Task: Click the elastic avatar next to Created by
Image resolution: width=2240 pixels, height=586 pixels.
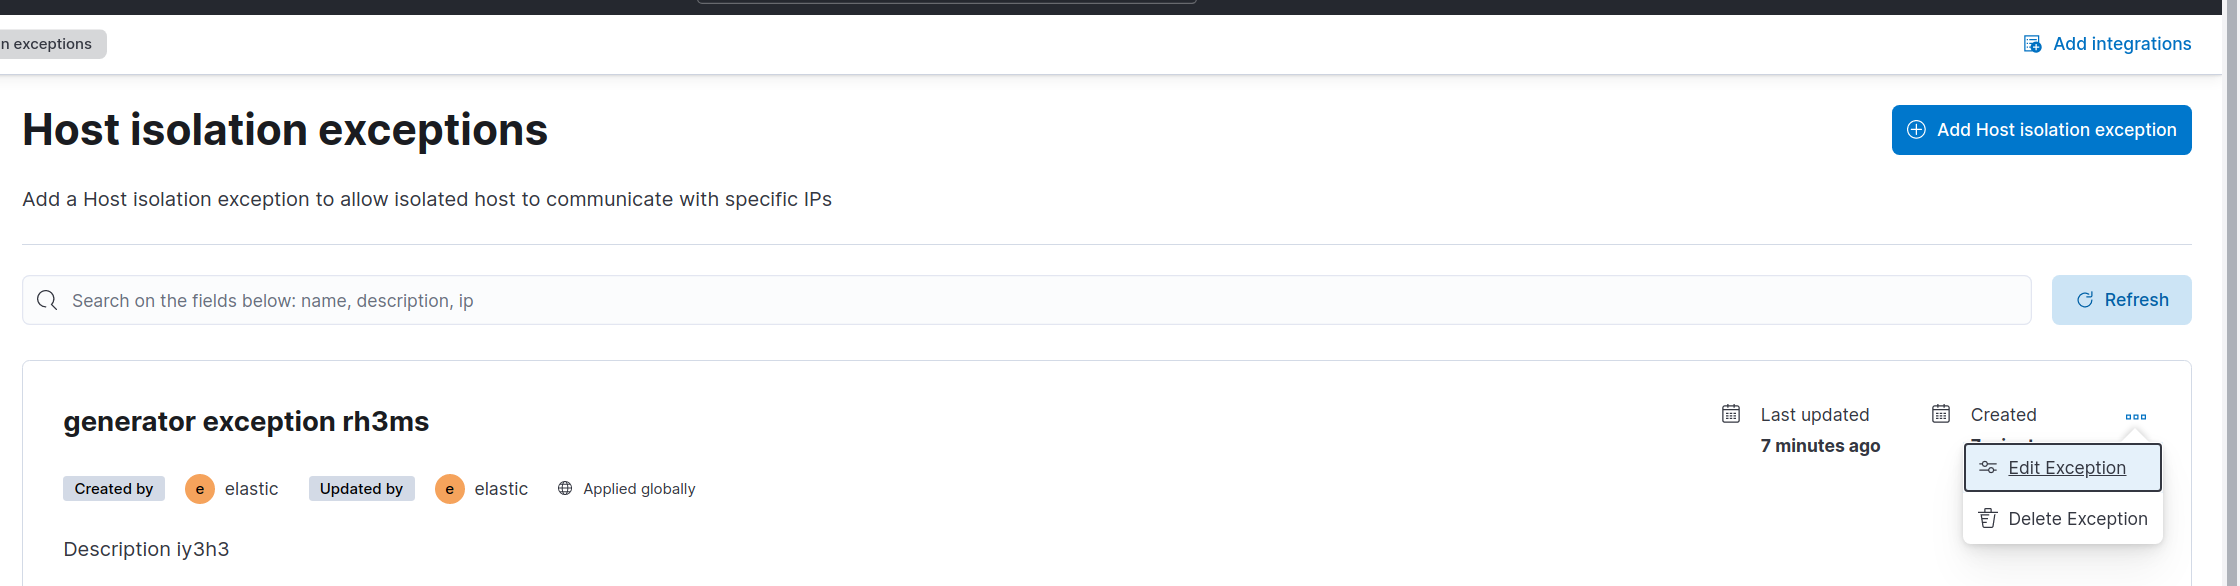Action: (x=199, y=488)
